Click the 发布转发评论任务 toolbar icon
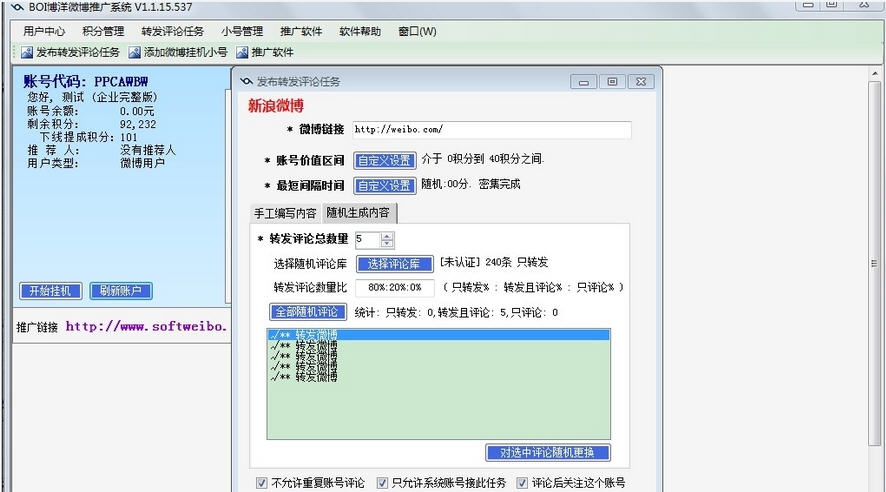The height and width of the screenshot is (492, 886). coord(27,53)
